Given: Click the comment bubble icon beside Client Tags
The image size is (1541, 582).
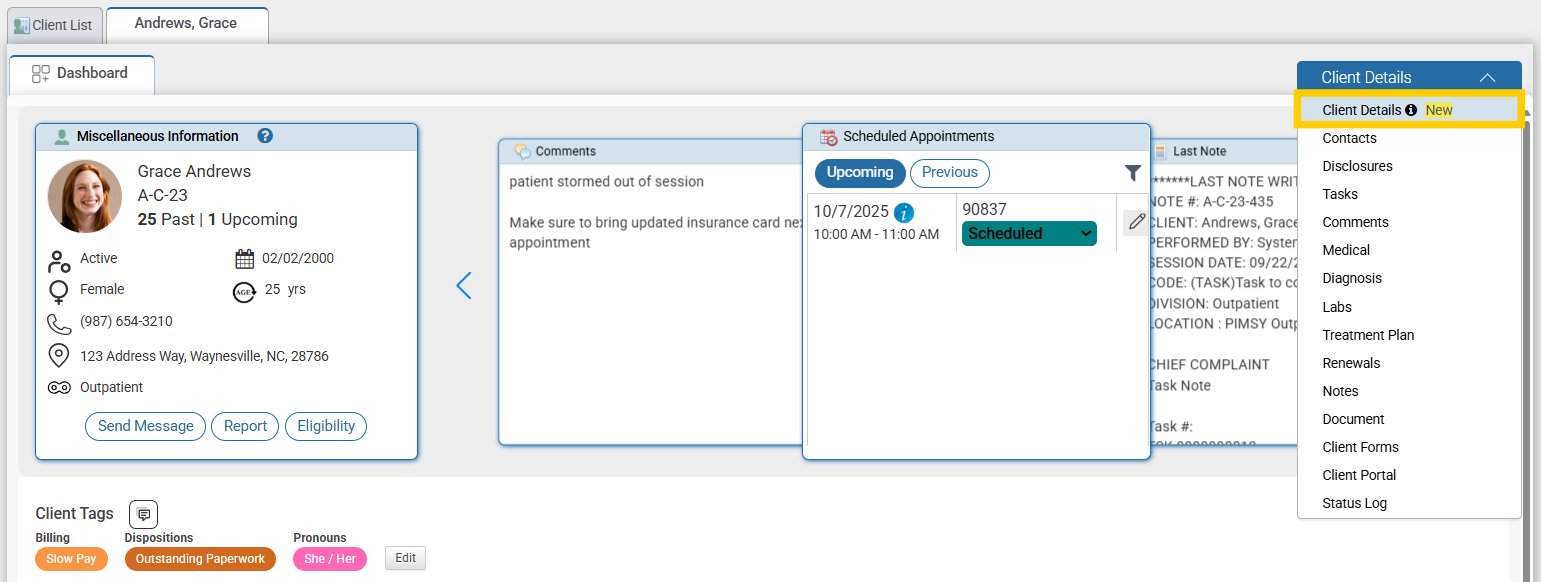Looking at the screenshot, I should pos(142,513).
